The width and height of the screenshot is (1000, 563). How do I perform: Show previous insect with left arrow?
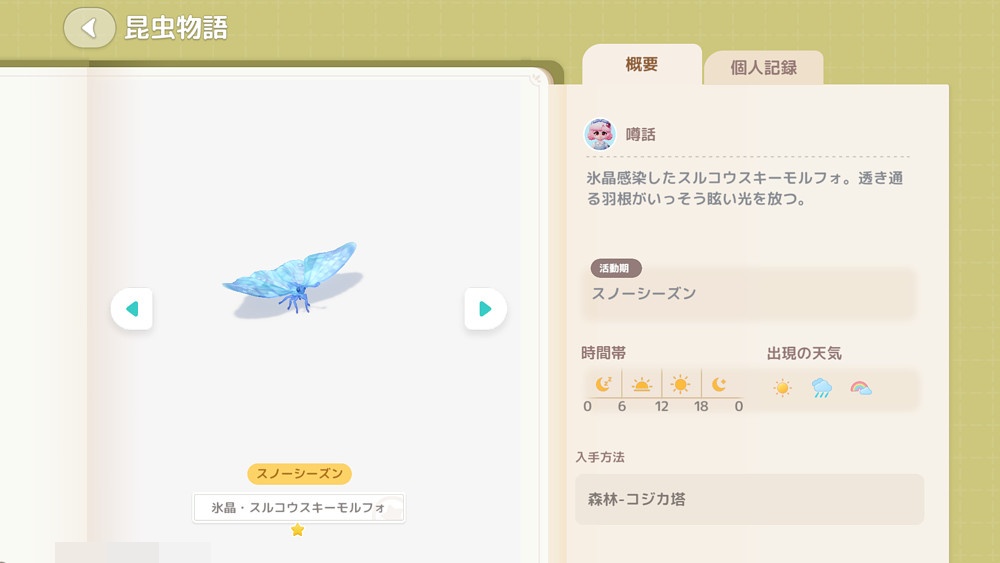(132, 309)
